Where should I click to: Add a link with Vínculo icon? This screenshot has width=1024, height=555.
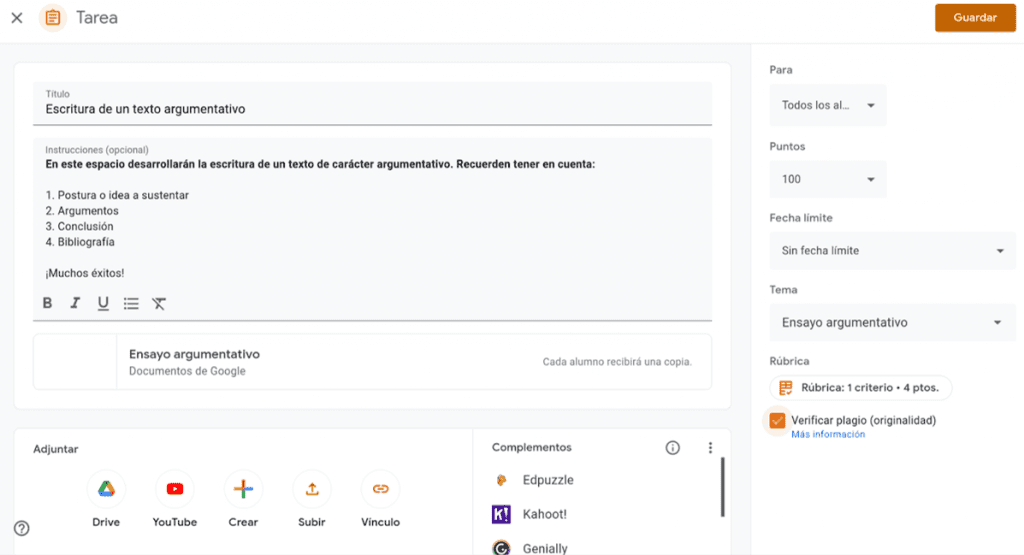(x=380, y=489)
